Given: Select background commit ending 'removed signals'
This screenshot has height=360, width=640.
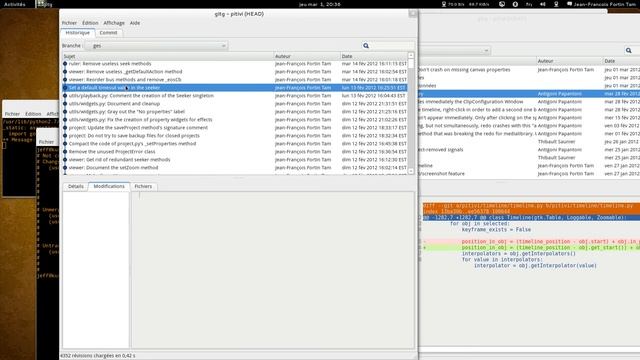Looking at the screenshot, I should click(x=530, y=150).
